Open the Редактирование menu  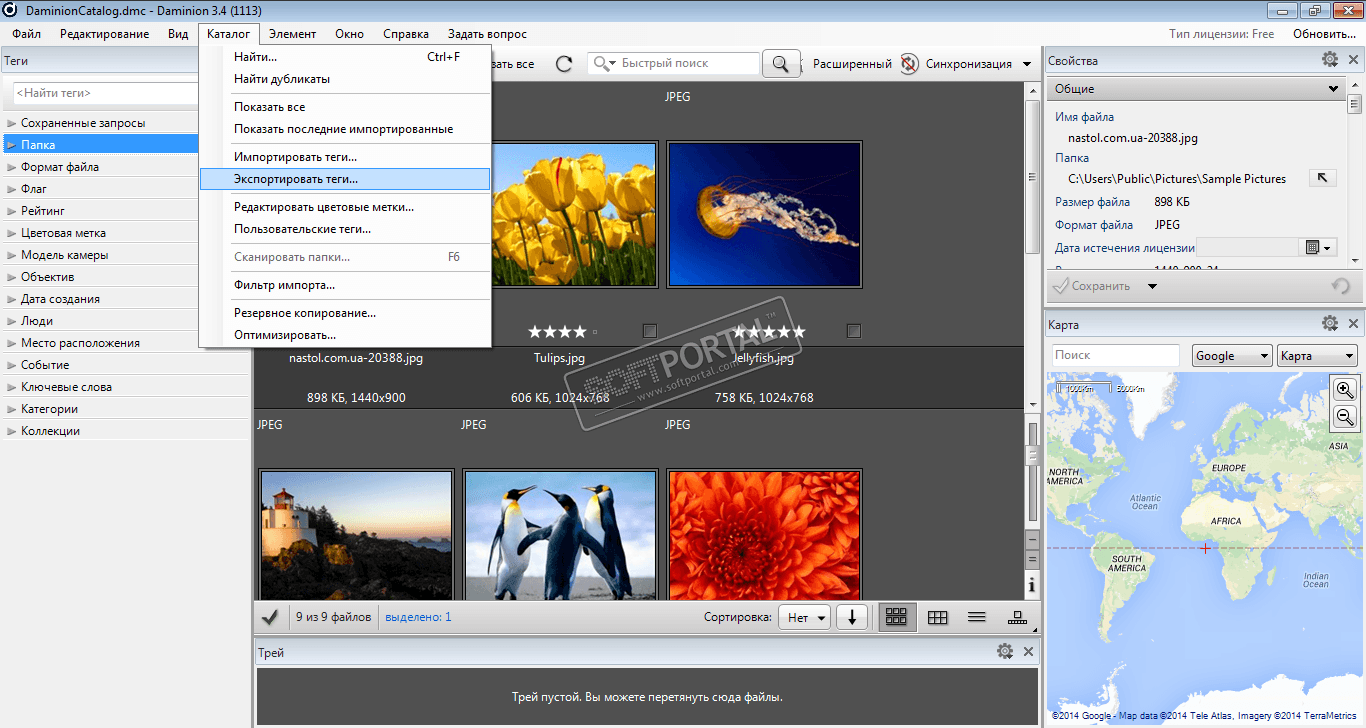[104, 34]
